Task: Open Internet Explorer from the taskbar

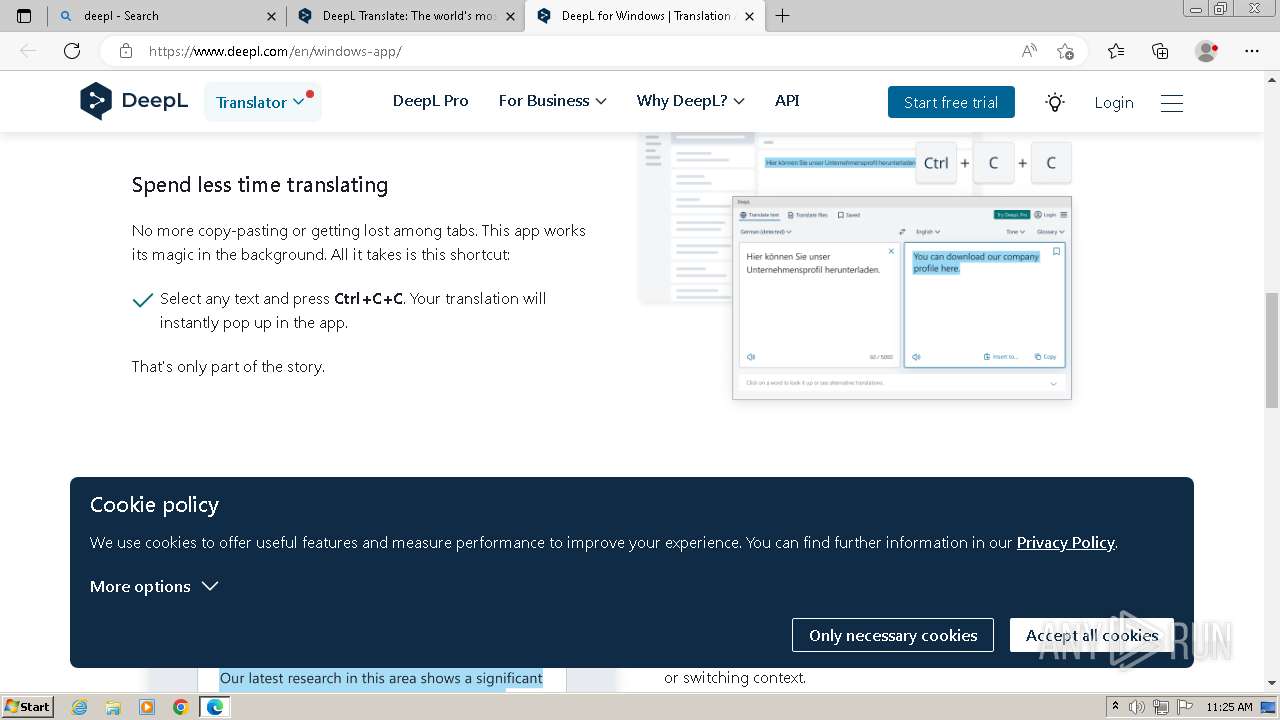Action: click(79, 707)
